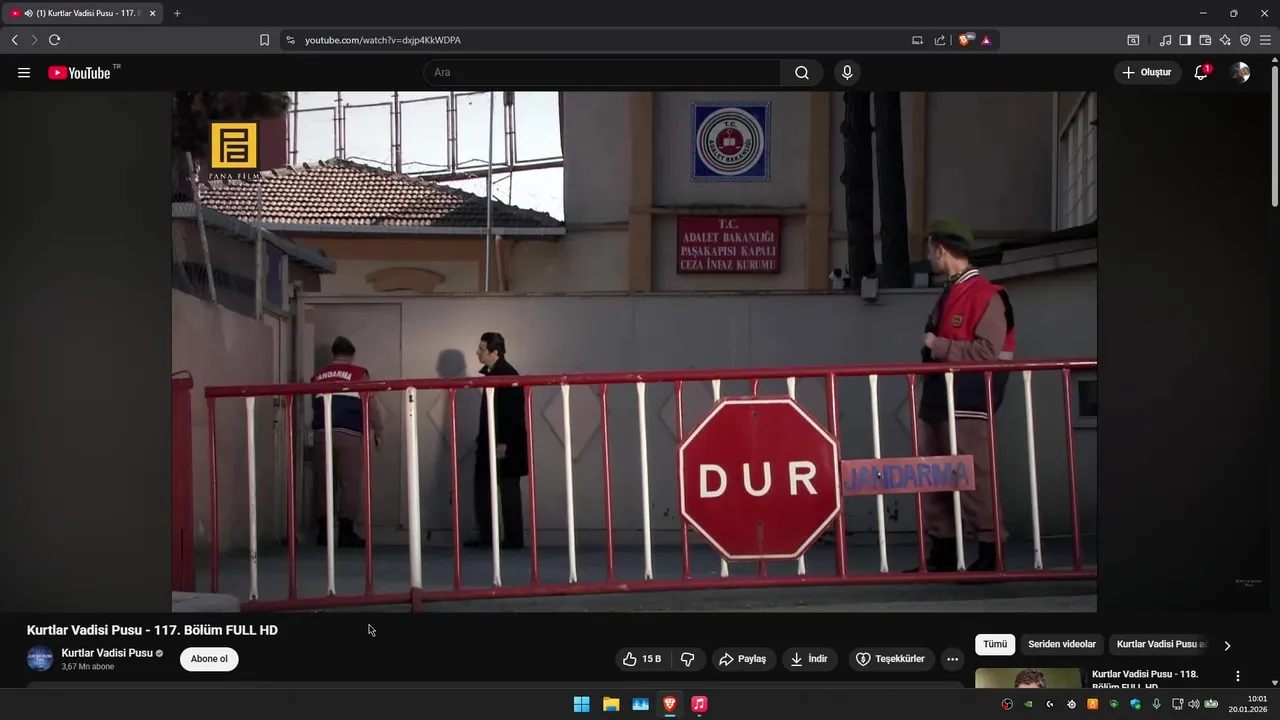The width and height of the screenshot is (1280, 720).
Task: Open Leo AI sparkle icon
Action: coord(1225,40)
